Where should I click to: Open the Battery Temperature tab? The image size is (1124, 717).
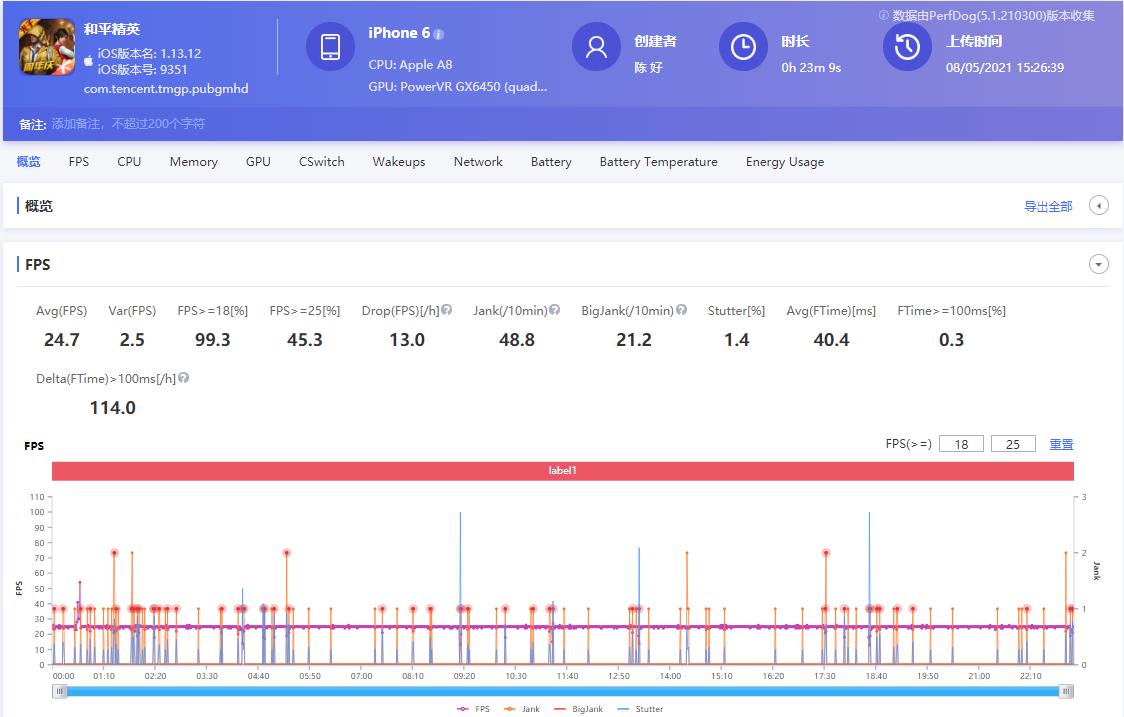point(658,162)
